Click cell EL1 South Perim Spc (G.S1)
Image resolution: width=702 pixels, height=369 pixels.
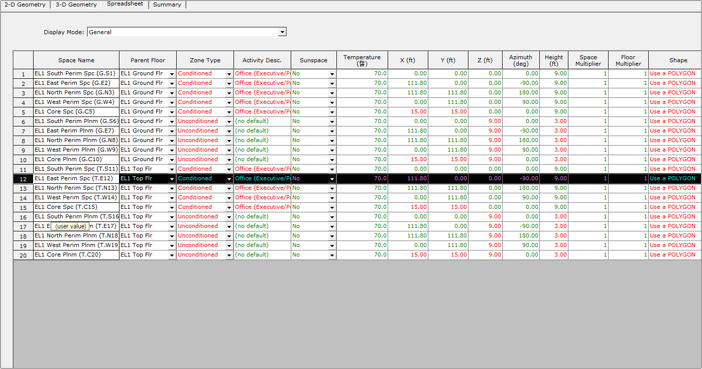pos(76,73)
